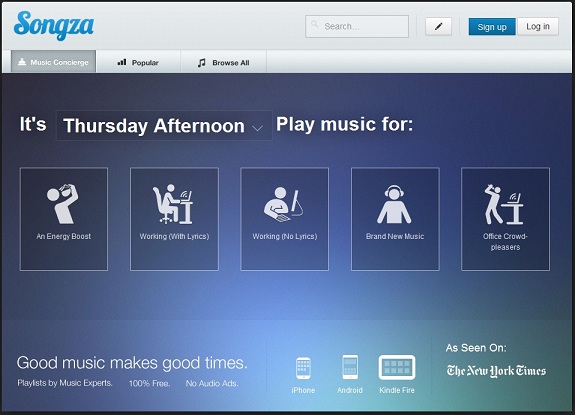Image resolution: width=575 pixels, height=415 pixels.
Task: Switch to the Popular tab
Action: tap(138, 62)
